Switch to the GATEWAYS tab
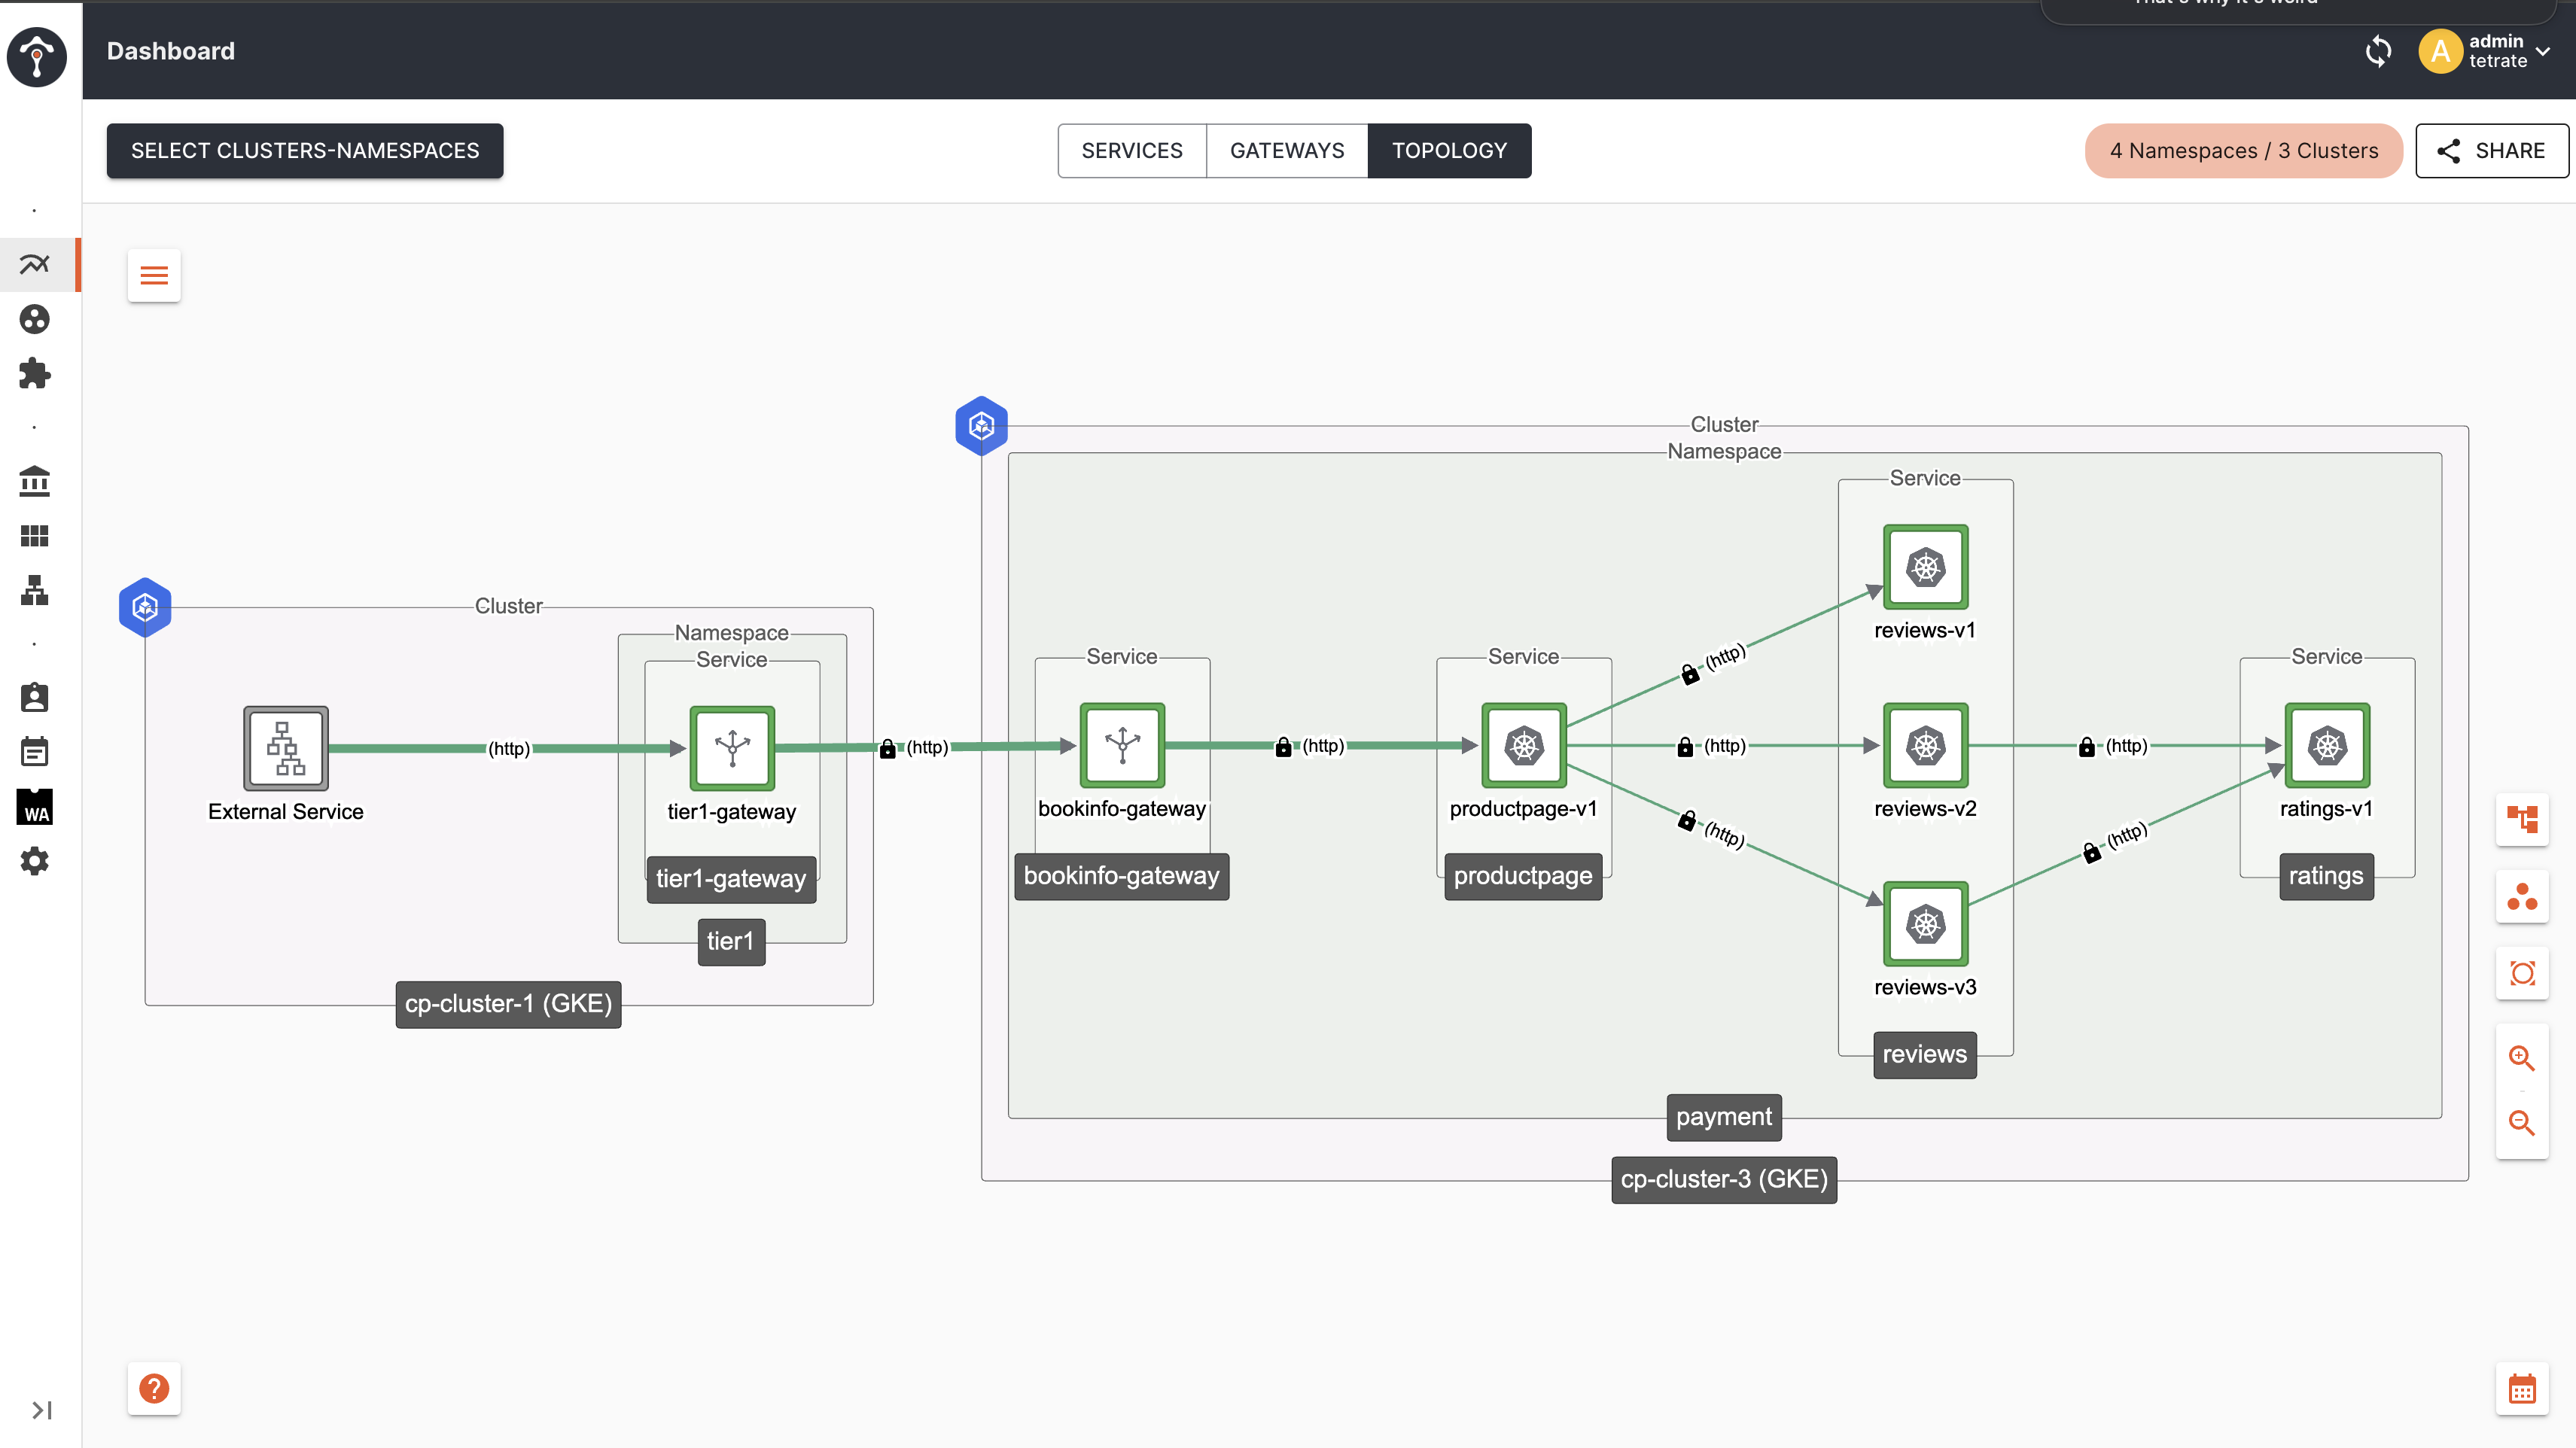This screenshot has width=2576, height=1448. (x=1287, y=151)
